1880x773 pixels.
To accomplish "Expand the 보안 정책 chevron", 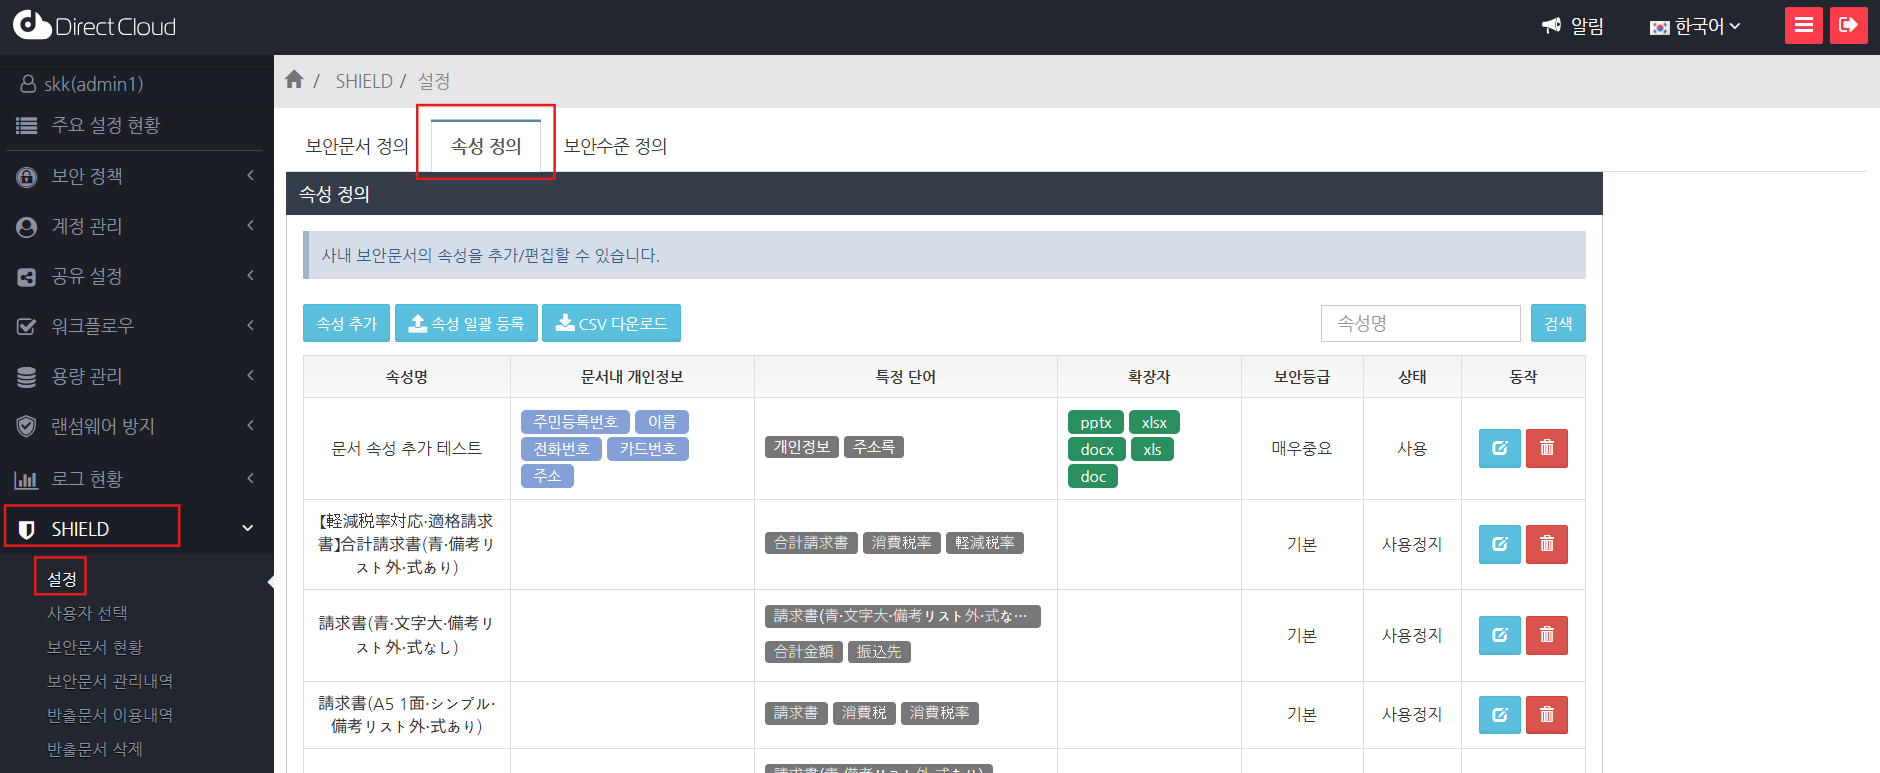I will [250, 176].
